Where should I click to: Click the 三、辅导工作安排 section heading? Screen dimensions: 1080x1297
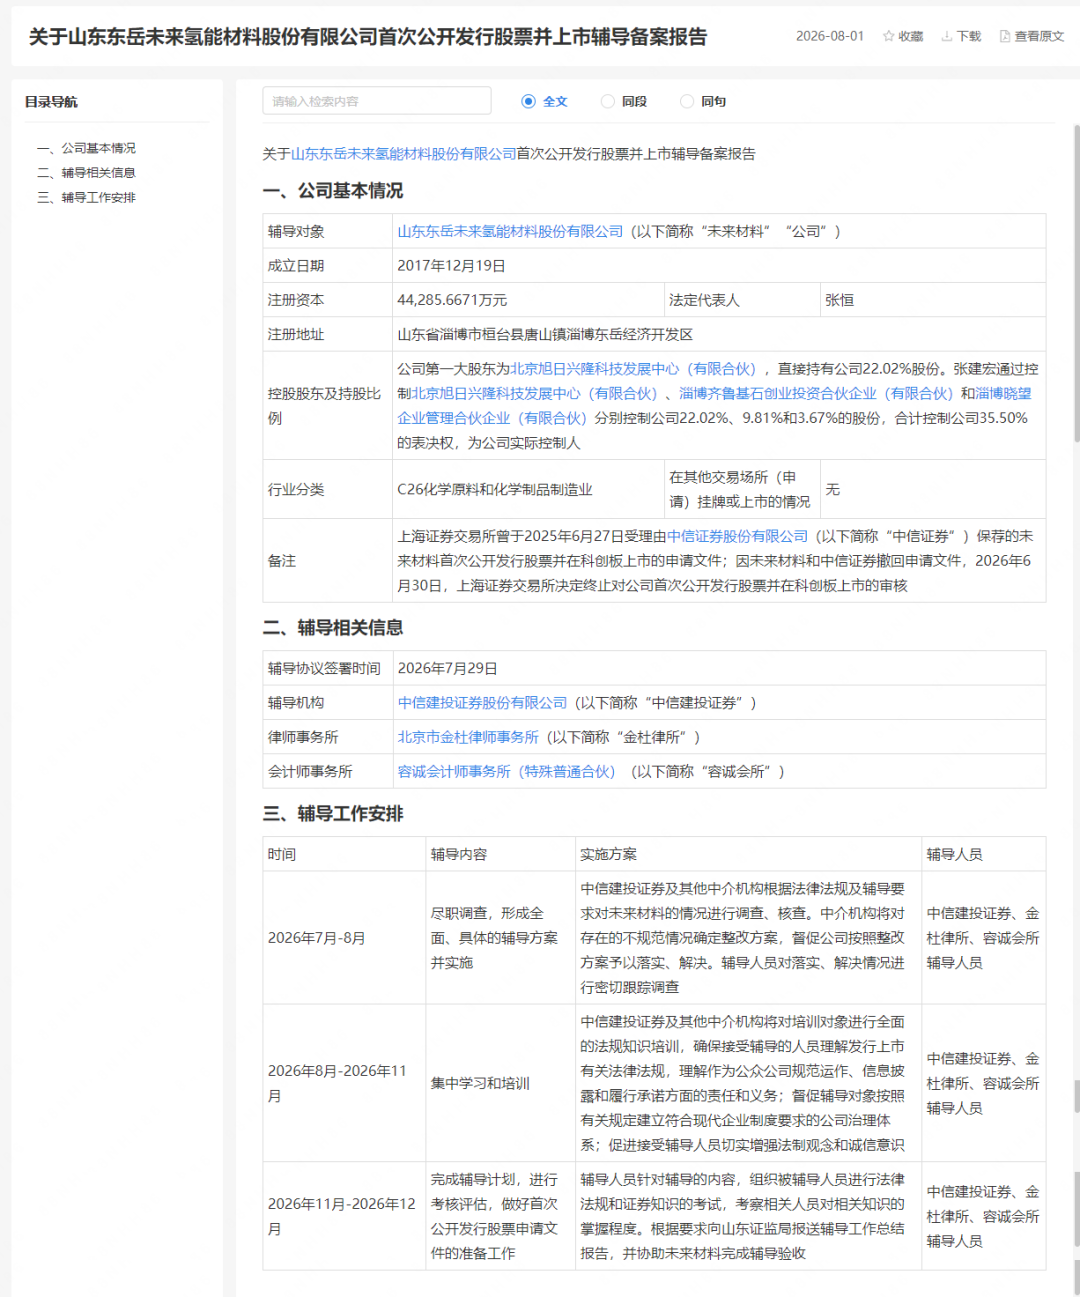(333, 814)
